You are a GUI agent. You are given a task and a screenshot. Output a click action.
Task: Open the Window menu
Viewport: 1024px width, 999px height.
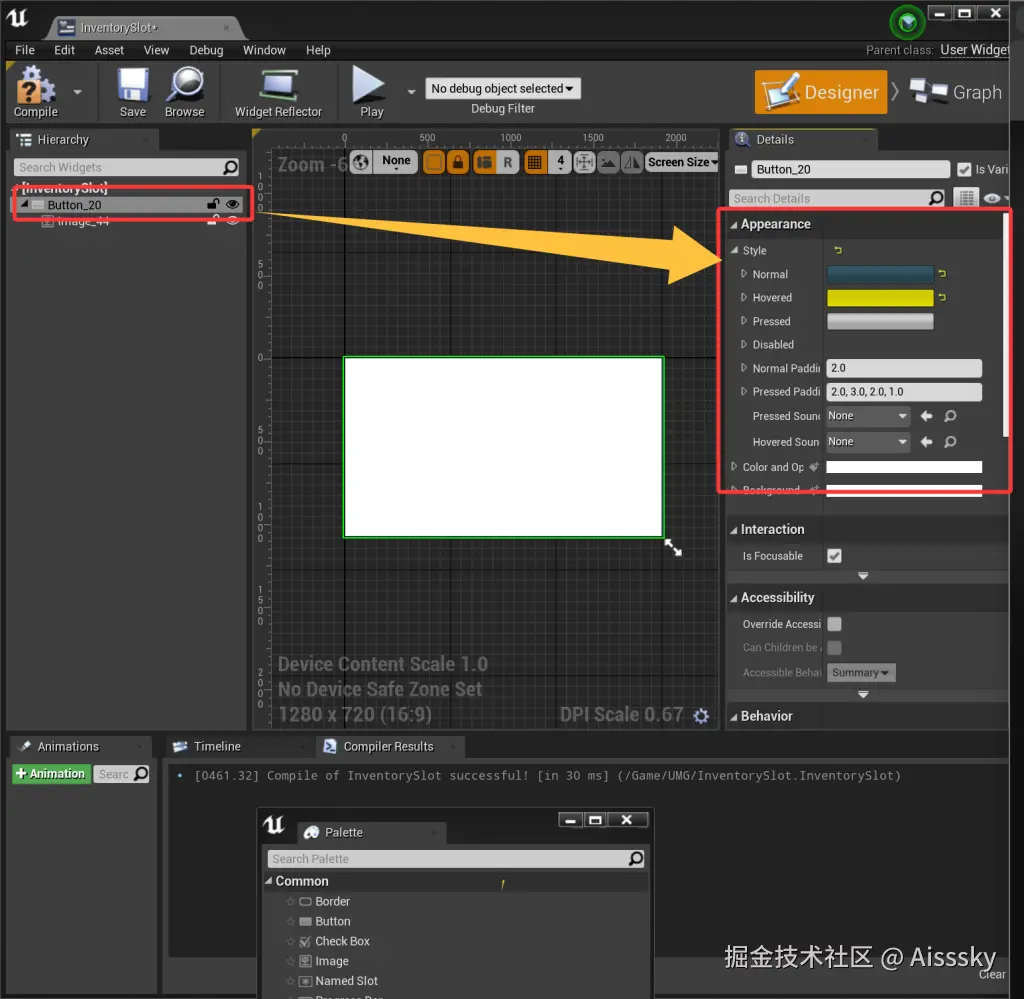[264, 50]
